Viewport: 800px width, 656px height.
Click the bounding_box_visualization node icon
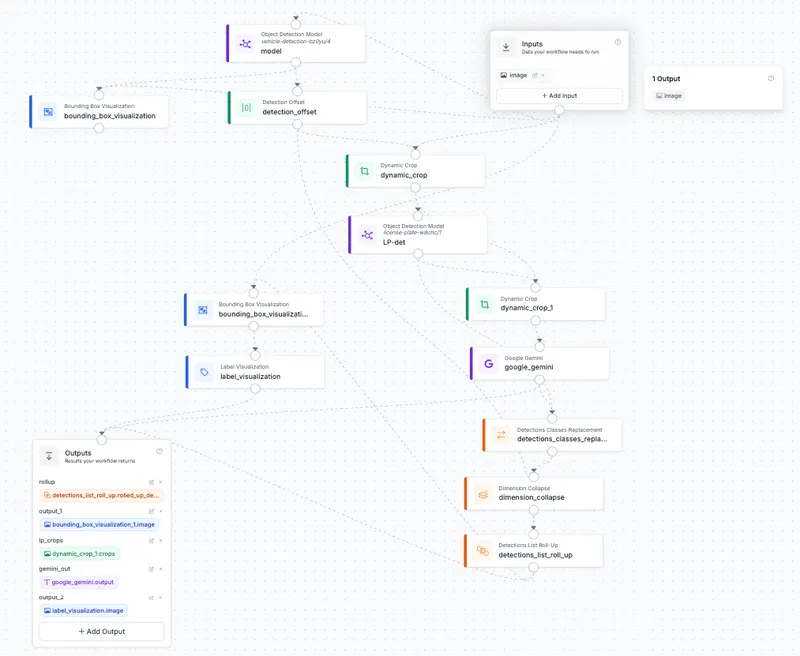[48, 112]
